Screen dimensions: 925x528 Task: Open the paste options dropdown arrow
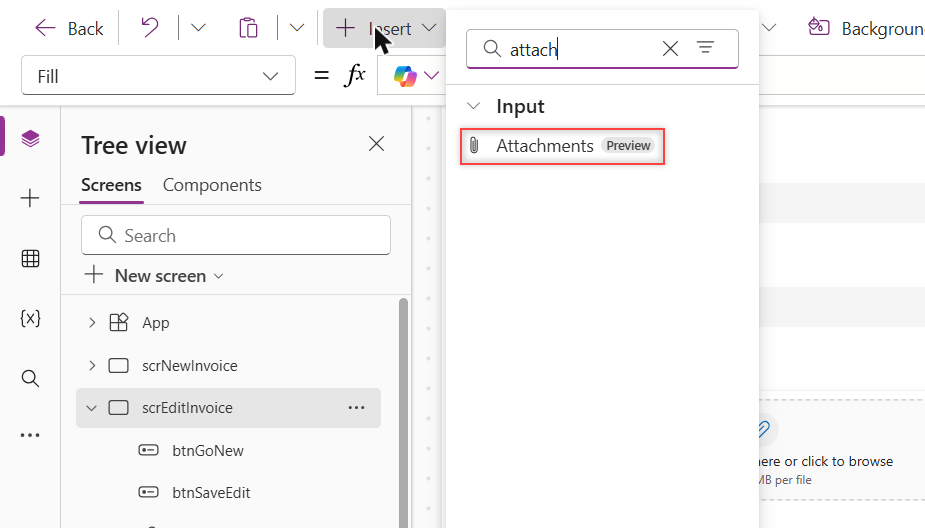[297, 28]
